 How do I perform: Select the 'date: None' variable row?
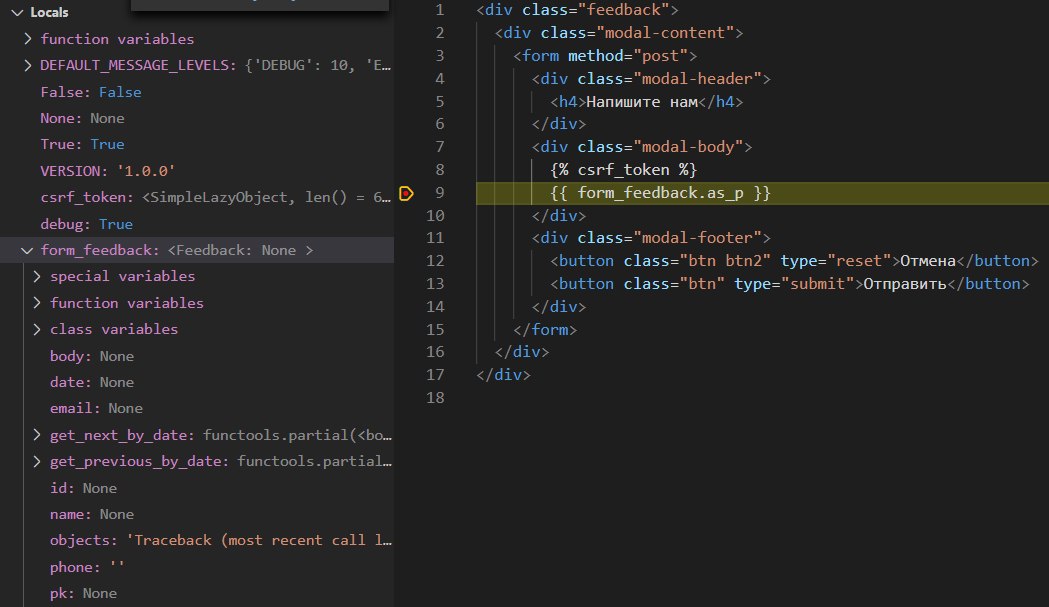[x=197, y=382]
